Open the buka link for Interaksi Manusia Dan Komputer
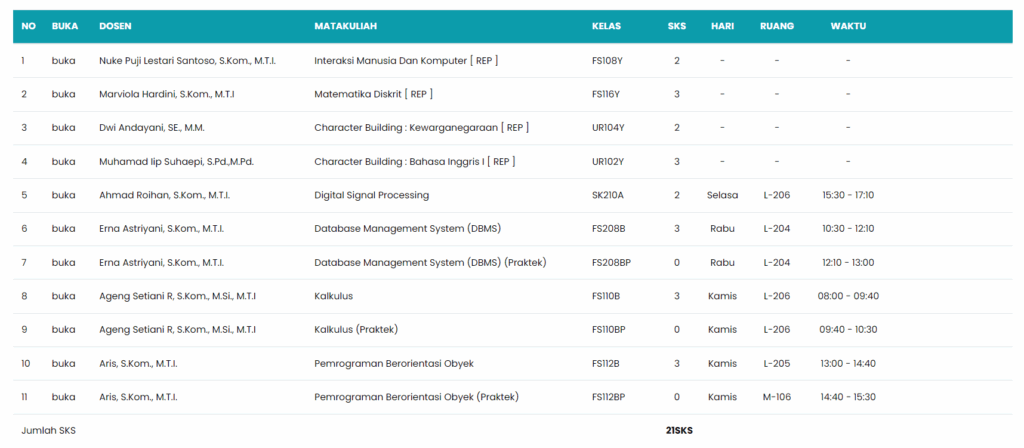This screenshot has width=1024, height=448. (x=63, y=61)
